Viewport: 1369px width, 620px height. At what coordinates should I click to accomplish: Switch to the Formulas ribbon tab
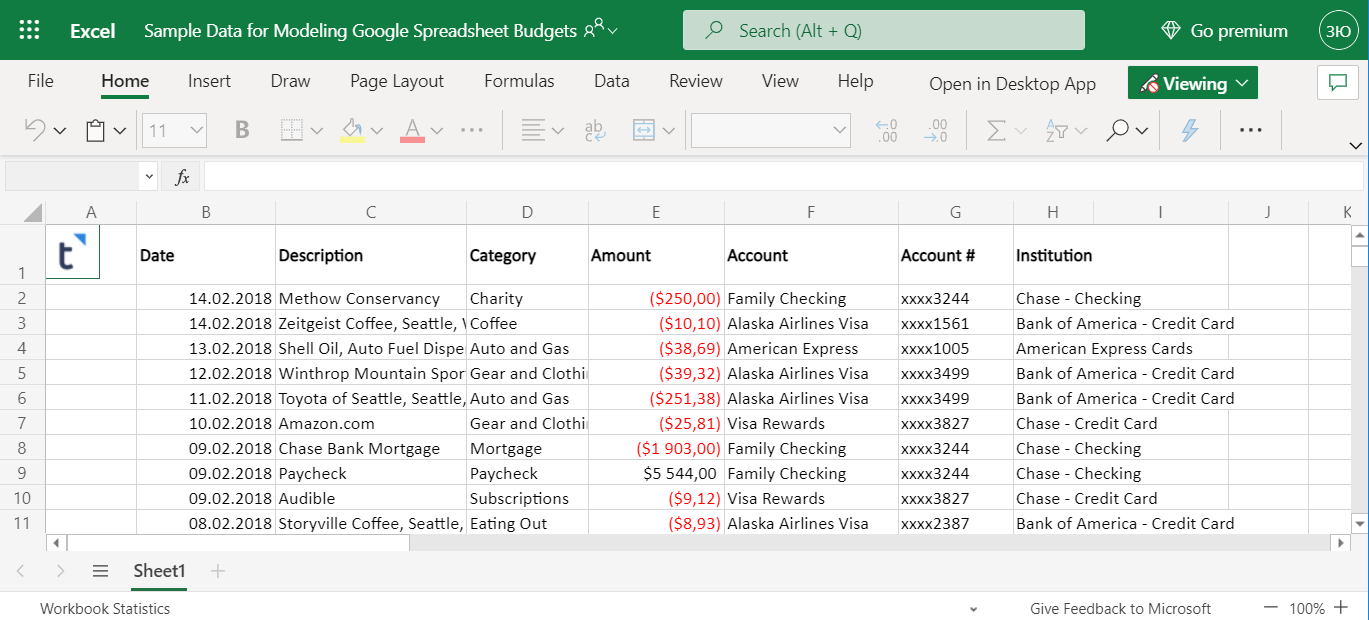pyautogui.click(x=519, y=81)
